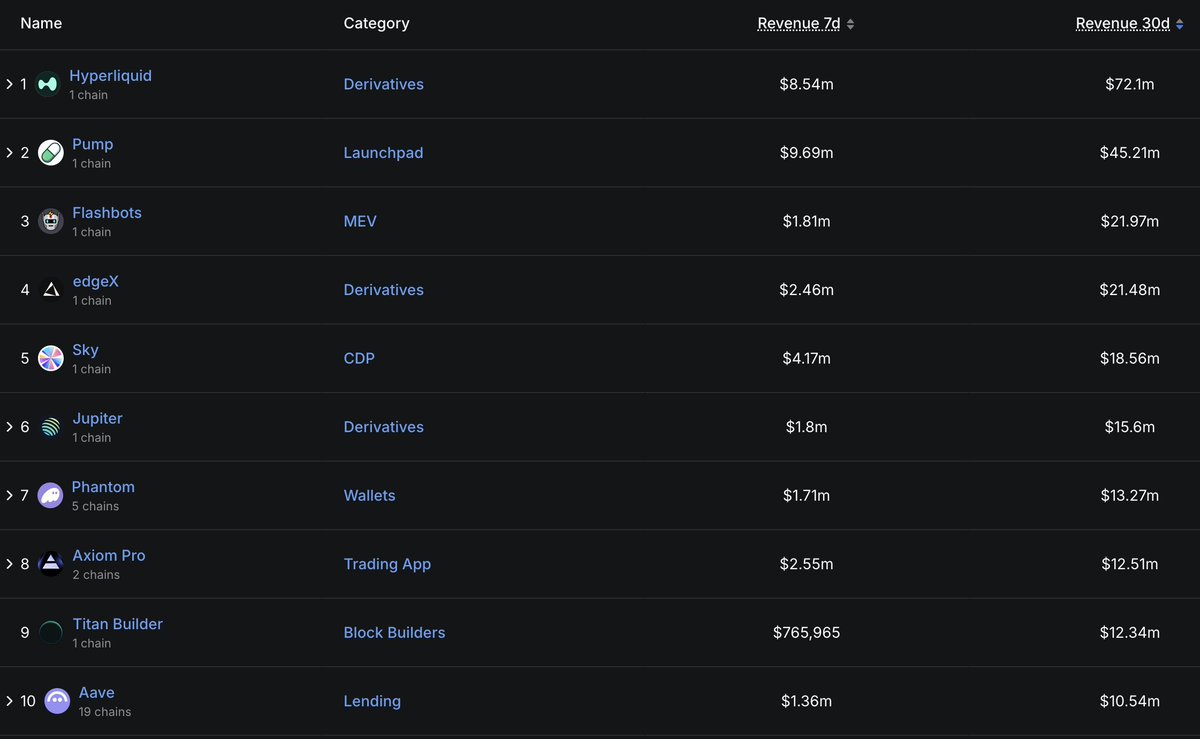This screenshot has width=1200, height=739.
Task: Select the $2.55m 7d revenue cell
Action: [806, 564]
